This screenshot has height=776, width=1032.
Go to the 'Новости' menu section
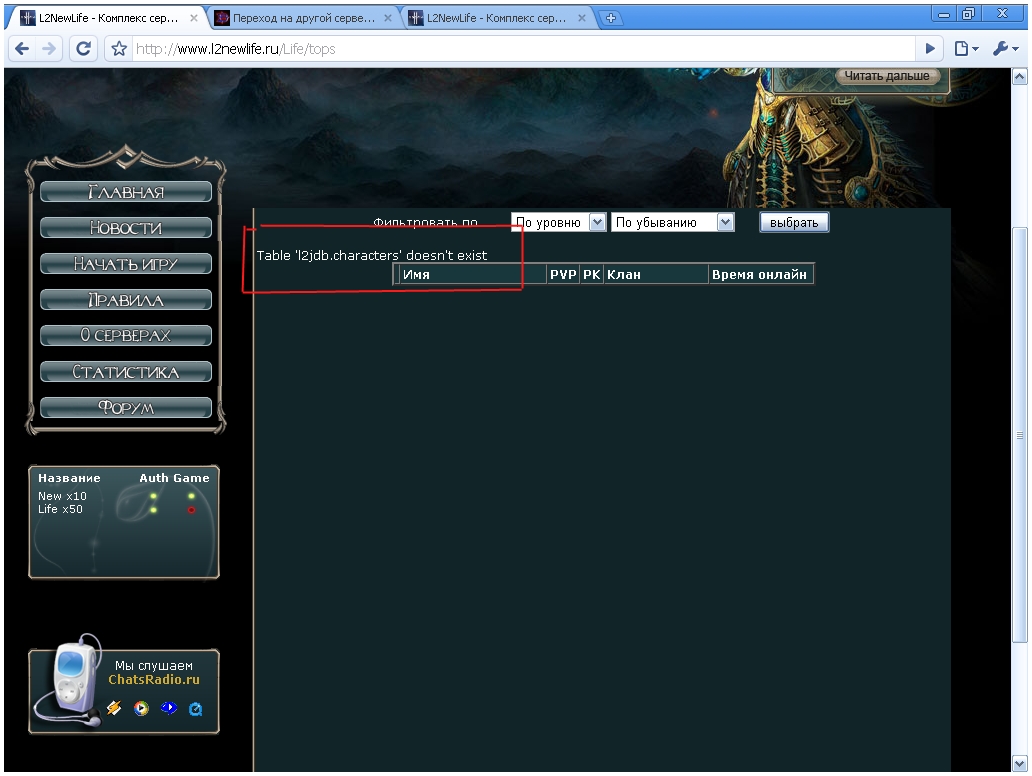click(x=126, y=228)
